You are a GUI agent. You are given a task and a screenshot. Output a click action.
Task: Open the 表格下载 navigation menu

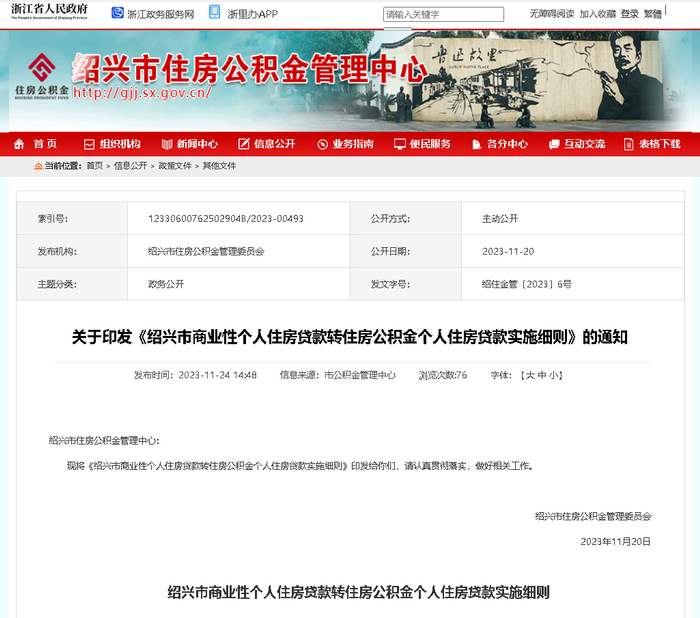(660, 144)
